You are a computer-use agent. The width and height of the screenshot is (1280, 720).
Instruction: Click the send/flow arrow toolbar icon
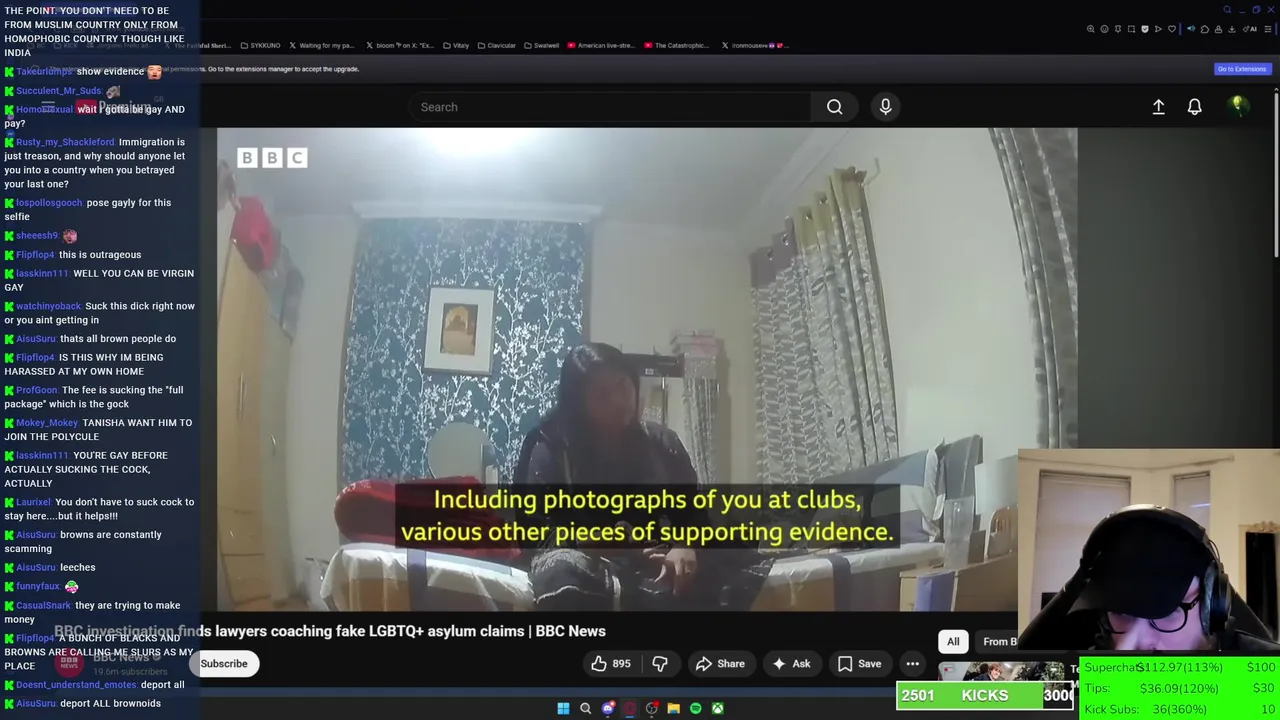(1158, 29)
